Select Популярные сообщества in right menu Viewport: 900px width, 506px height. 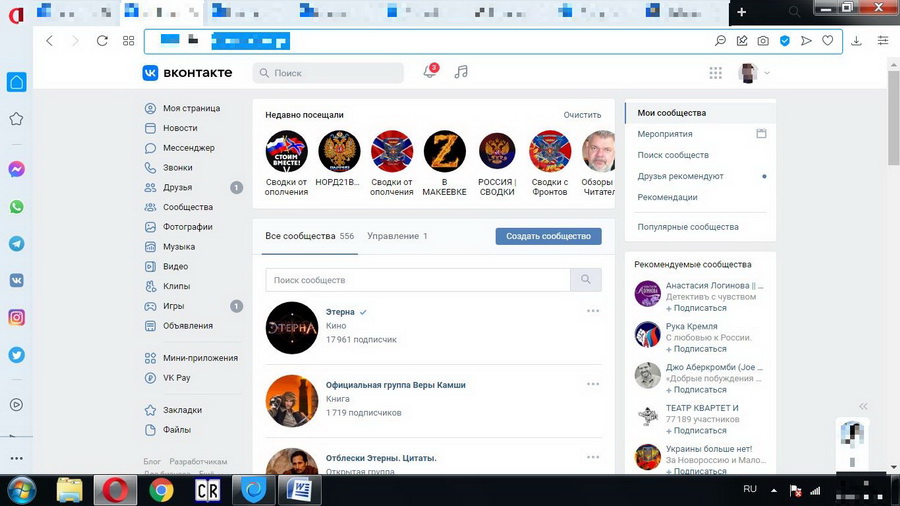click(688, 227)
